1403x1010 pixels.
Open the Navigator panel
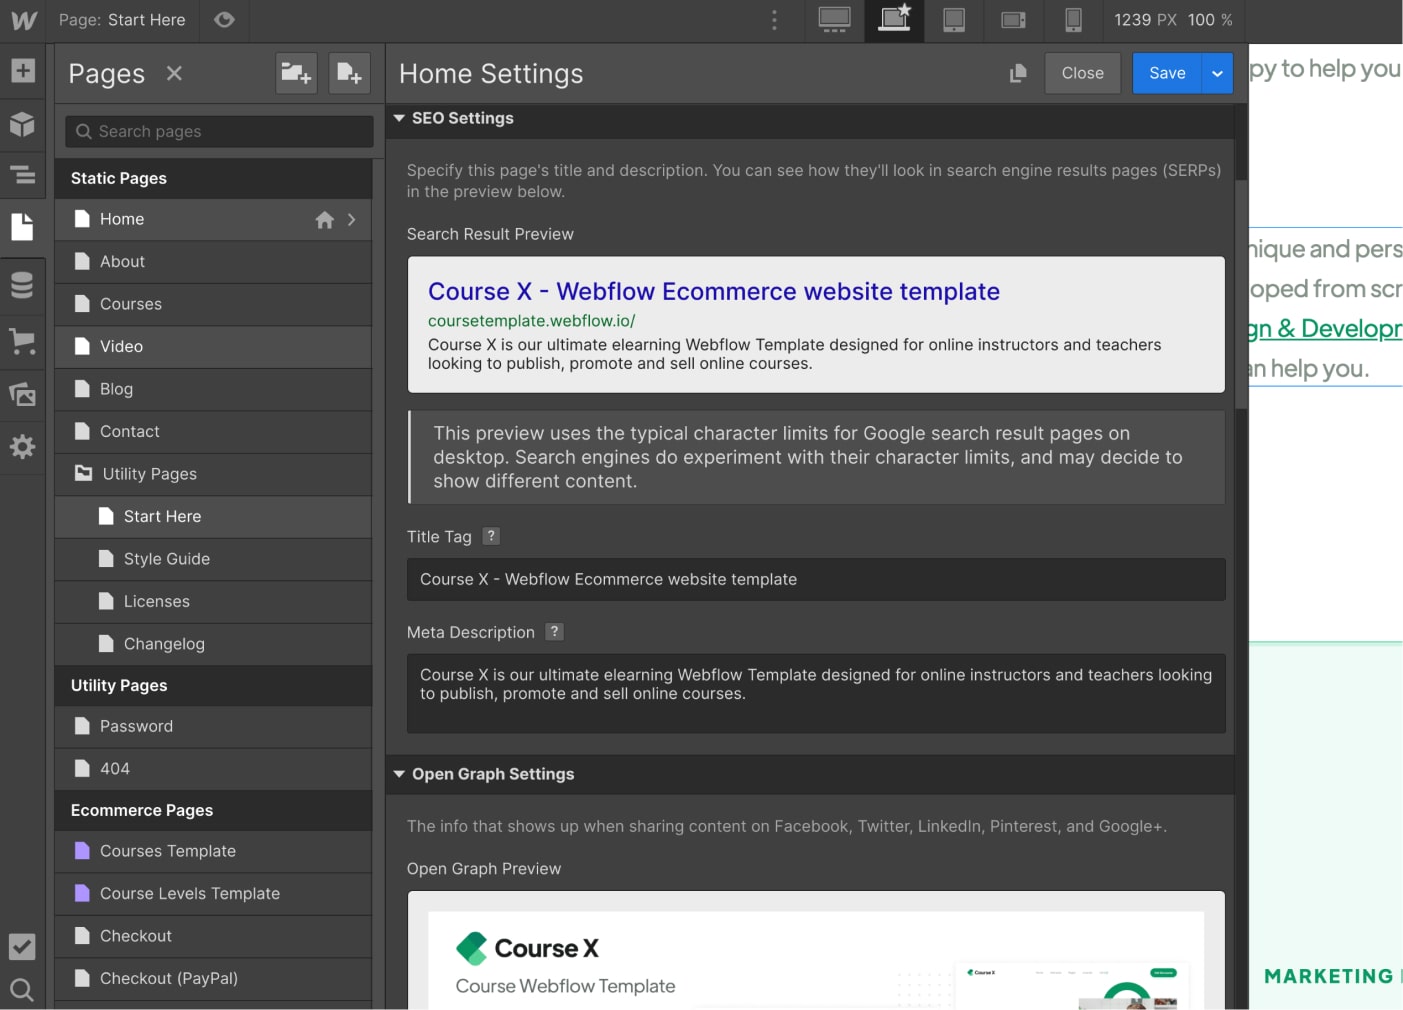[22, 175]
